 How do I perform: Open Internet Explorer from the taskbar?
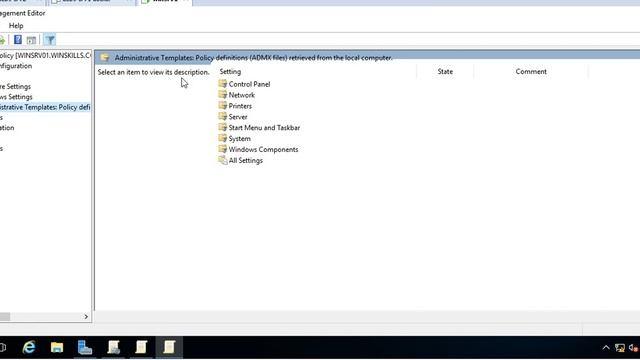(x=29, y=347)
